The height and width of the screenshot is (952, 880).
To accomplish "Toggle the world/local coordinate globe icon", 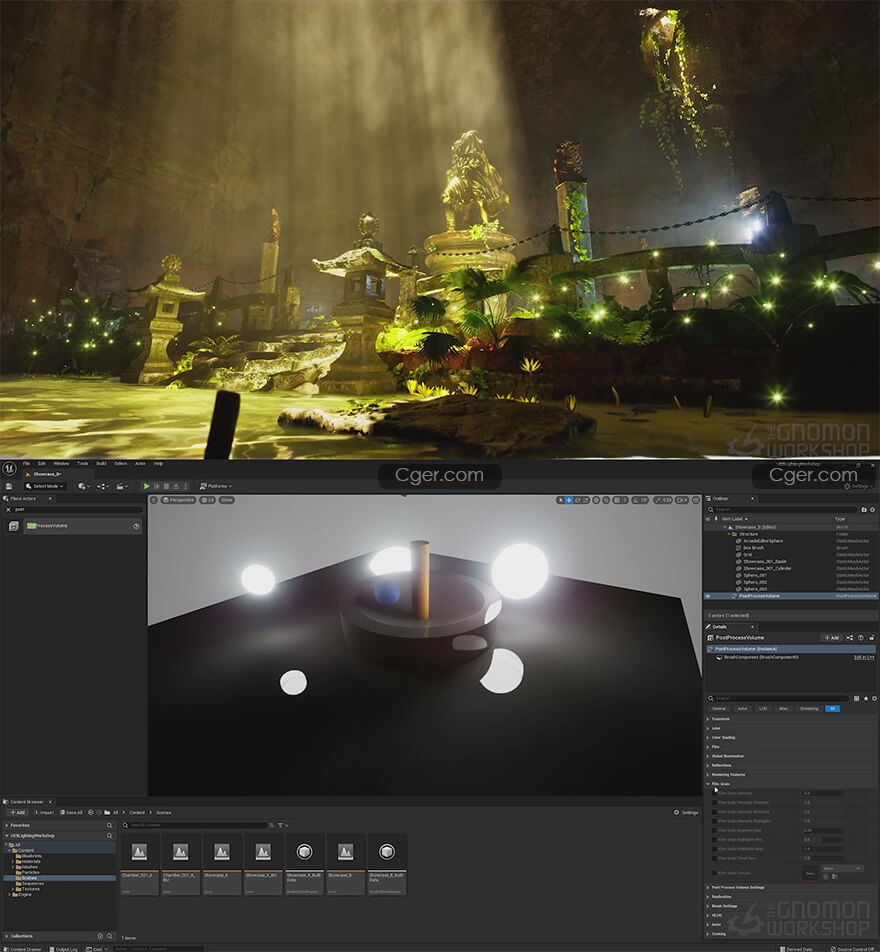I will pos(596,500).
